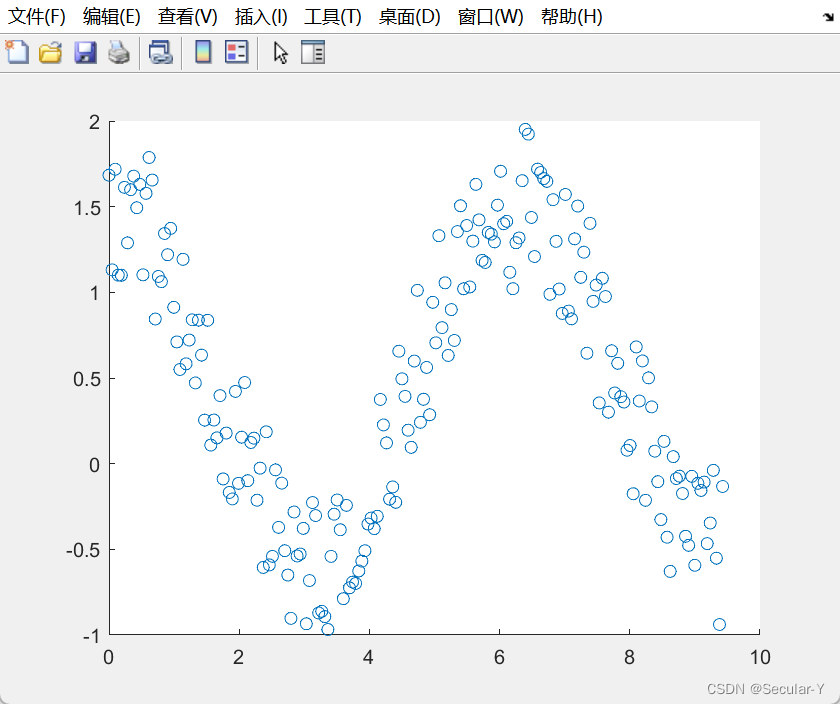Click the x-axis tick label 4
Viewport: 840px width, 704px height.
(368, 657)
